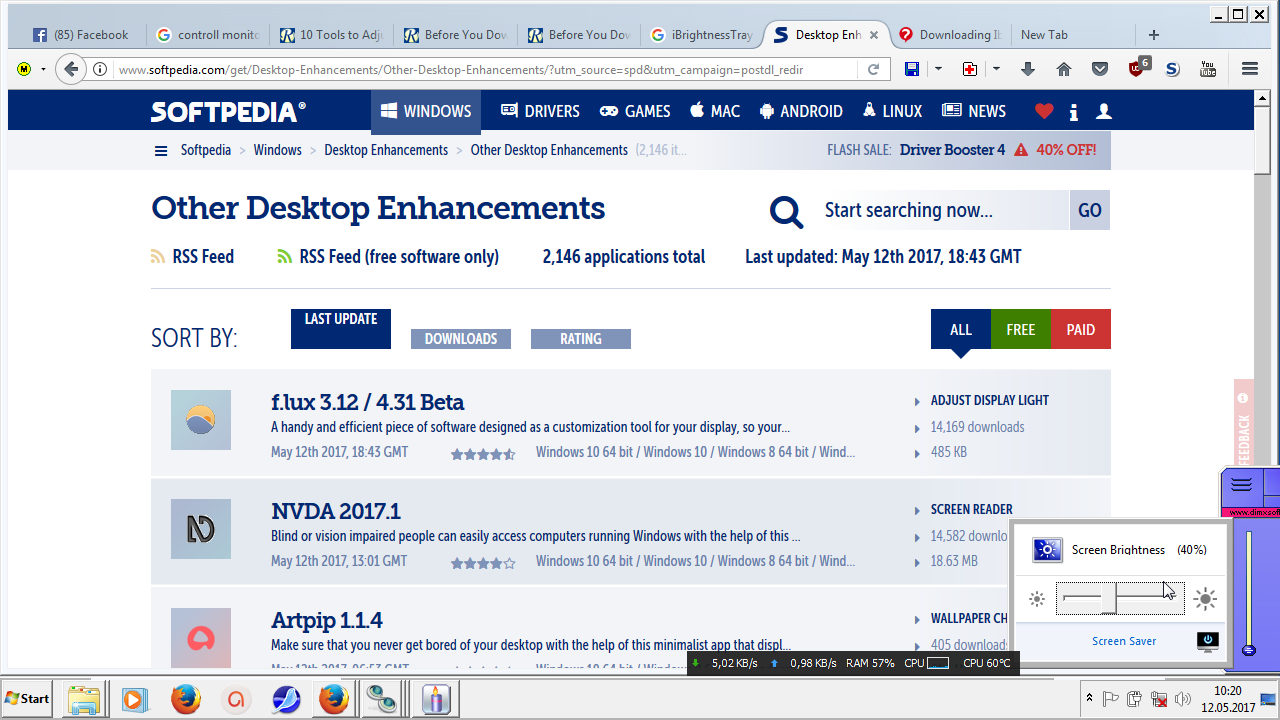Filter the list to FREE software
Viewport: 1280px width, 720px height.
1021,329
